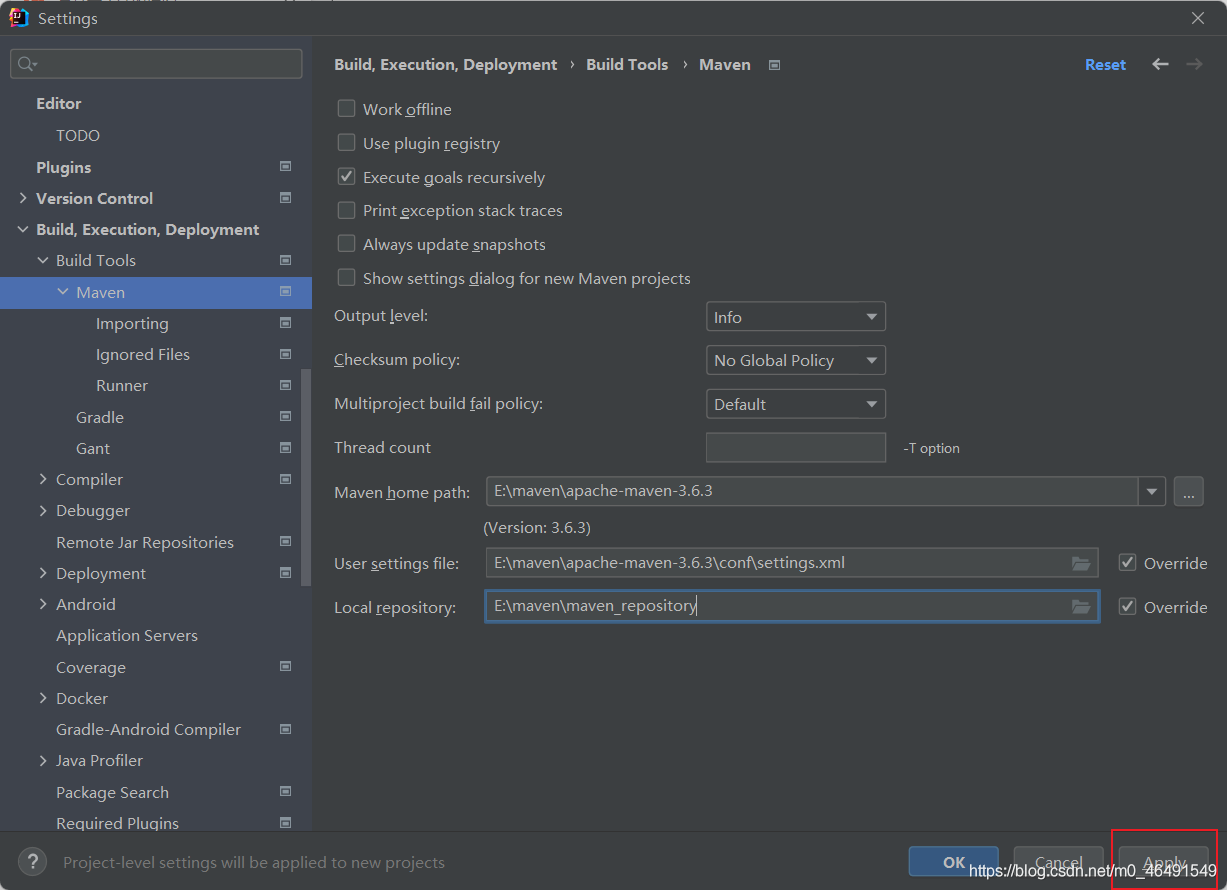Image resolution: width=1227 pixels, height=890 pixels.
Task: Collapse Build, Execution, Deployment node
Action: click(x=23, y=229)
